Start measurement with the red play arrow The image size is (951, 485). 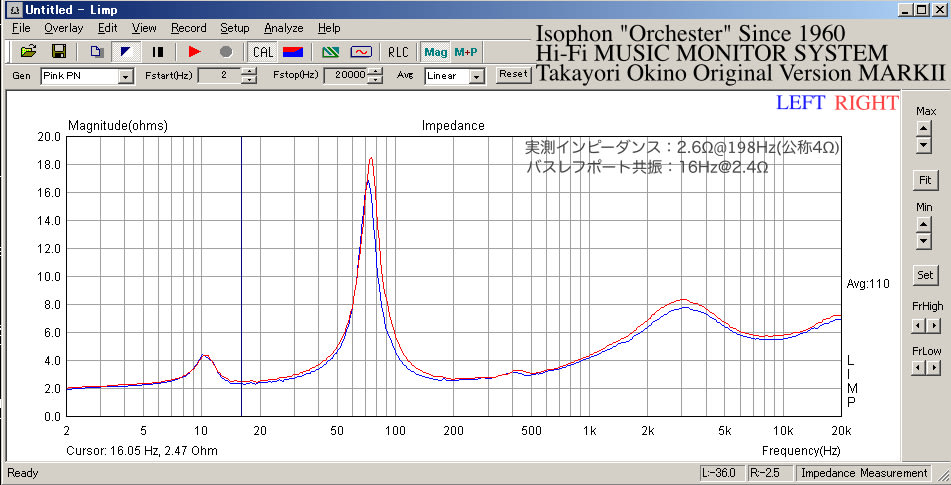tap(195, 52)
